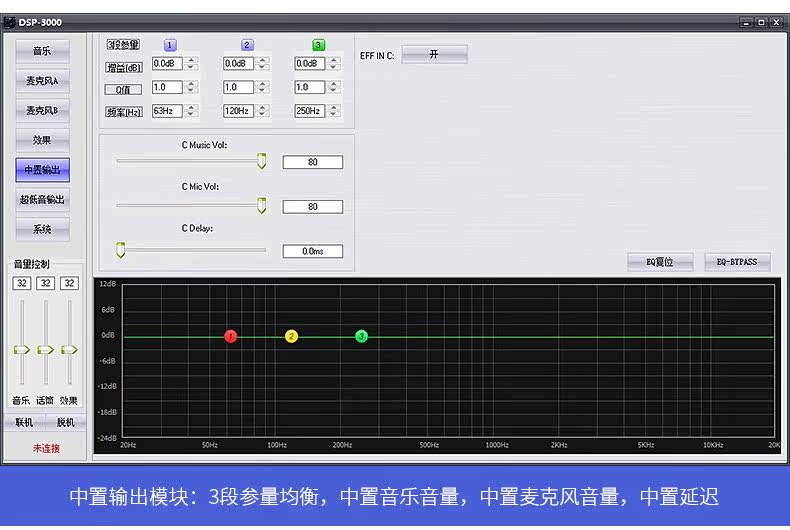Click the C Delay: label
The width and height of the screenshot is (790, 530).
tap(198, 229)
